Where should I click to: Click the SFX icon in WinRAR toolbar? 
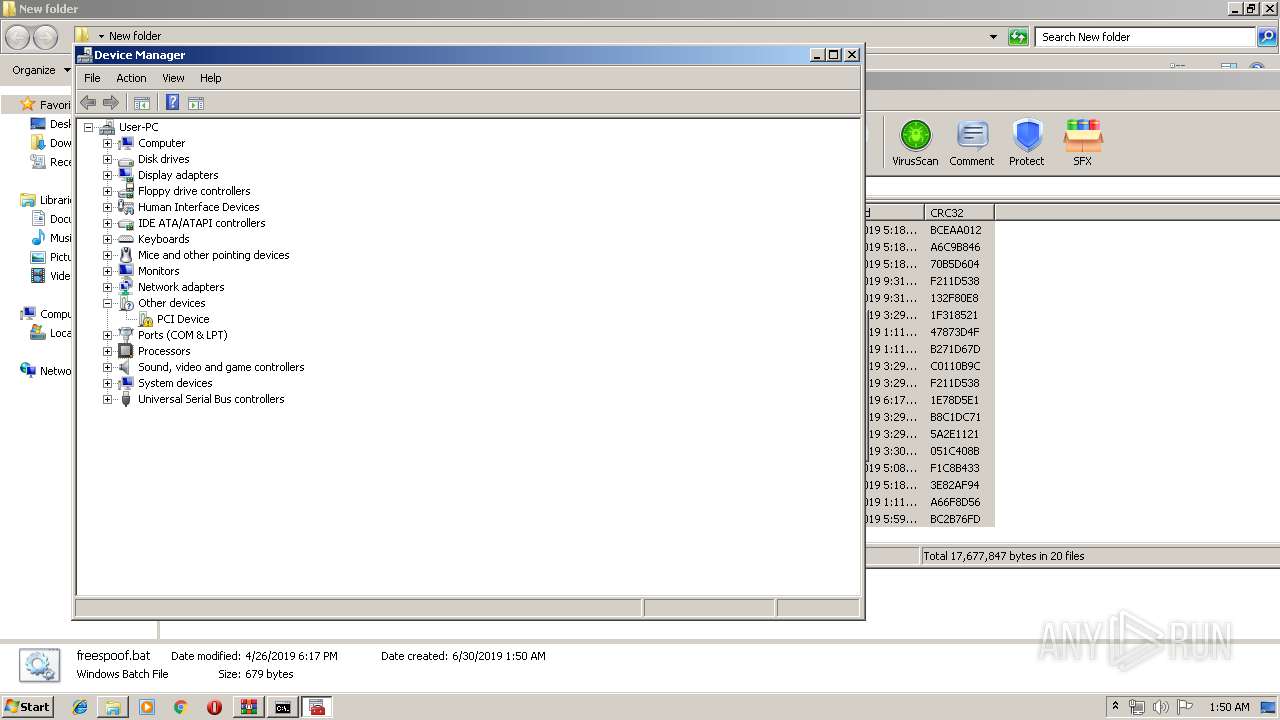1083,142
